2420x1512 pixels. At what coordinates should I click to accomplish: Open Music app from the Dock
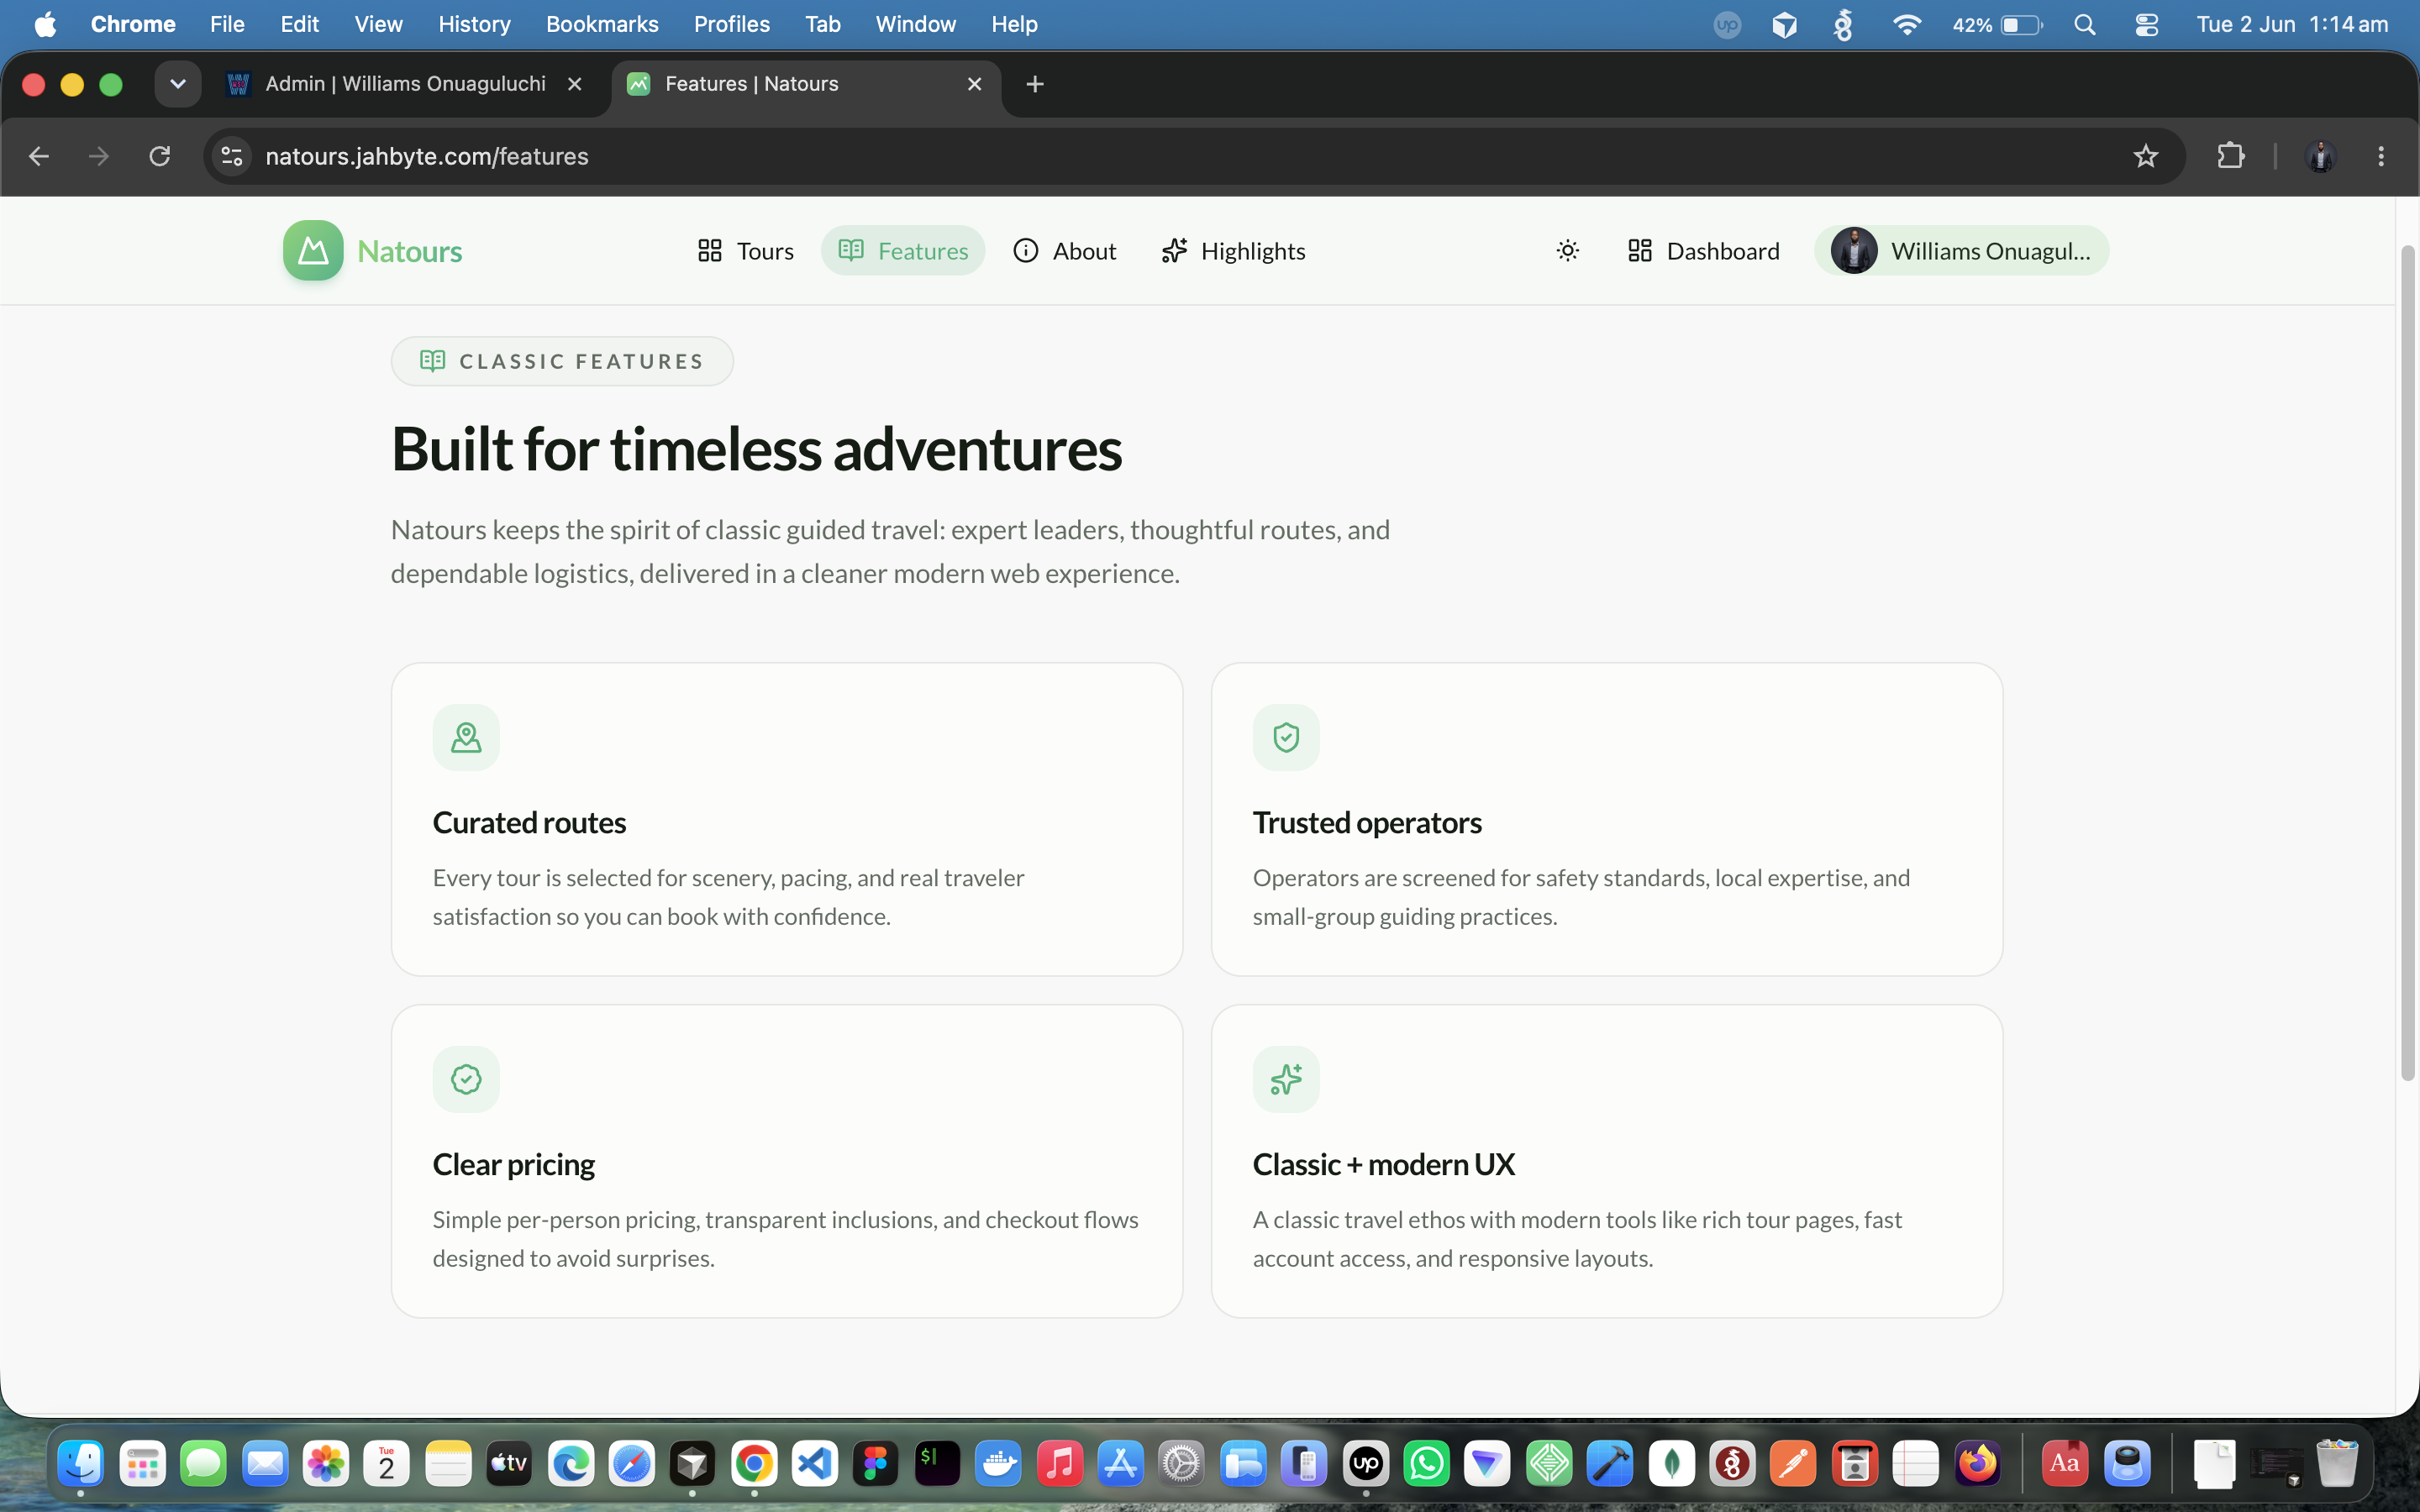click(1060, 1464)
